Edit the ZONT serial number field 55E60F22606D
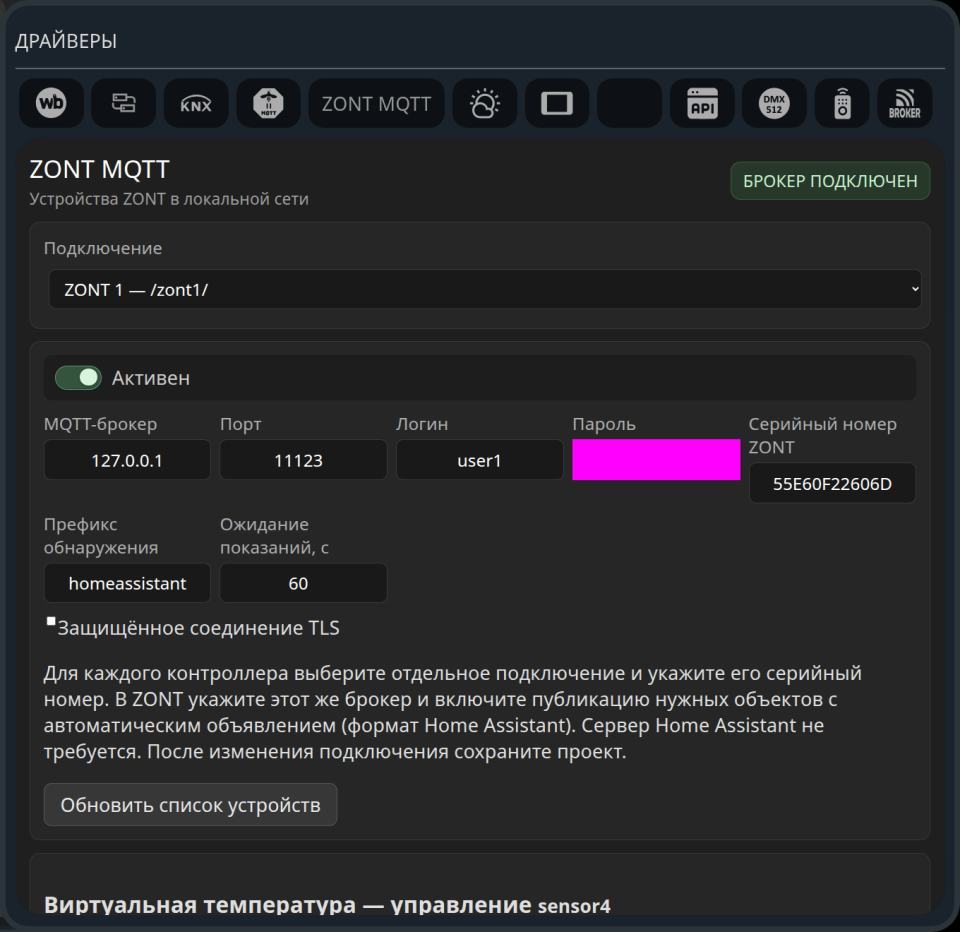Screen dimensions: 960x932 point(832,483)
